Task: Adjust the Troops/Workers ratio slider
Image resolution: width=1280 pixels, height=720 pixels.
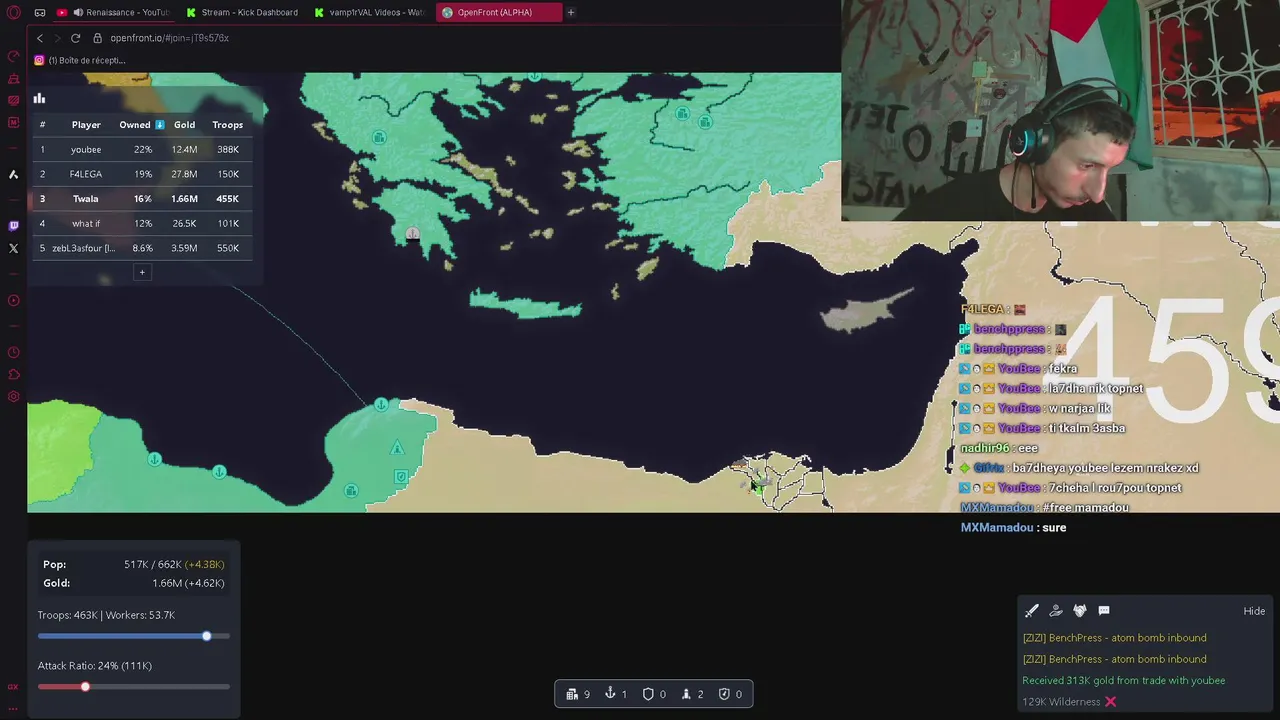Action: click(x=134, y=636)
